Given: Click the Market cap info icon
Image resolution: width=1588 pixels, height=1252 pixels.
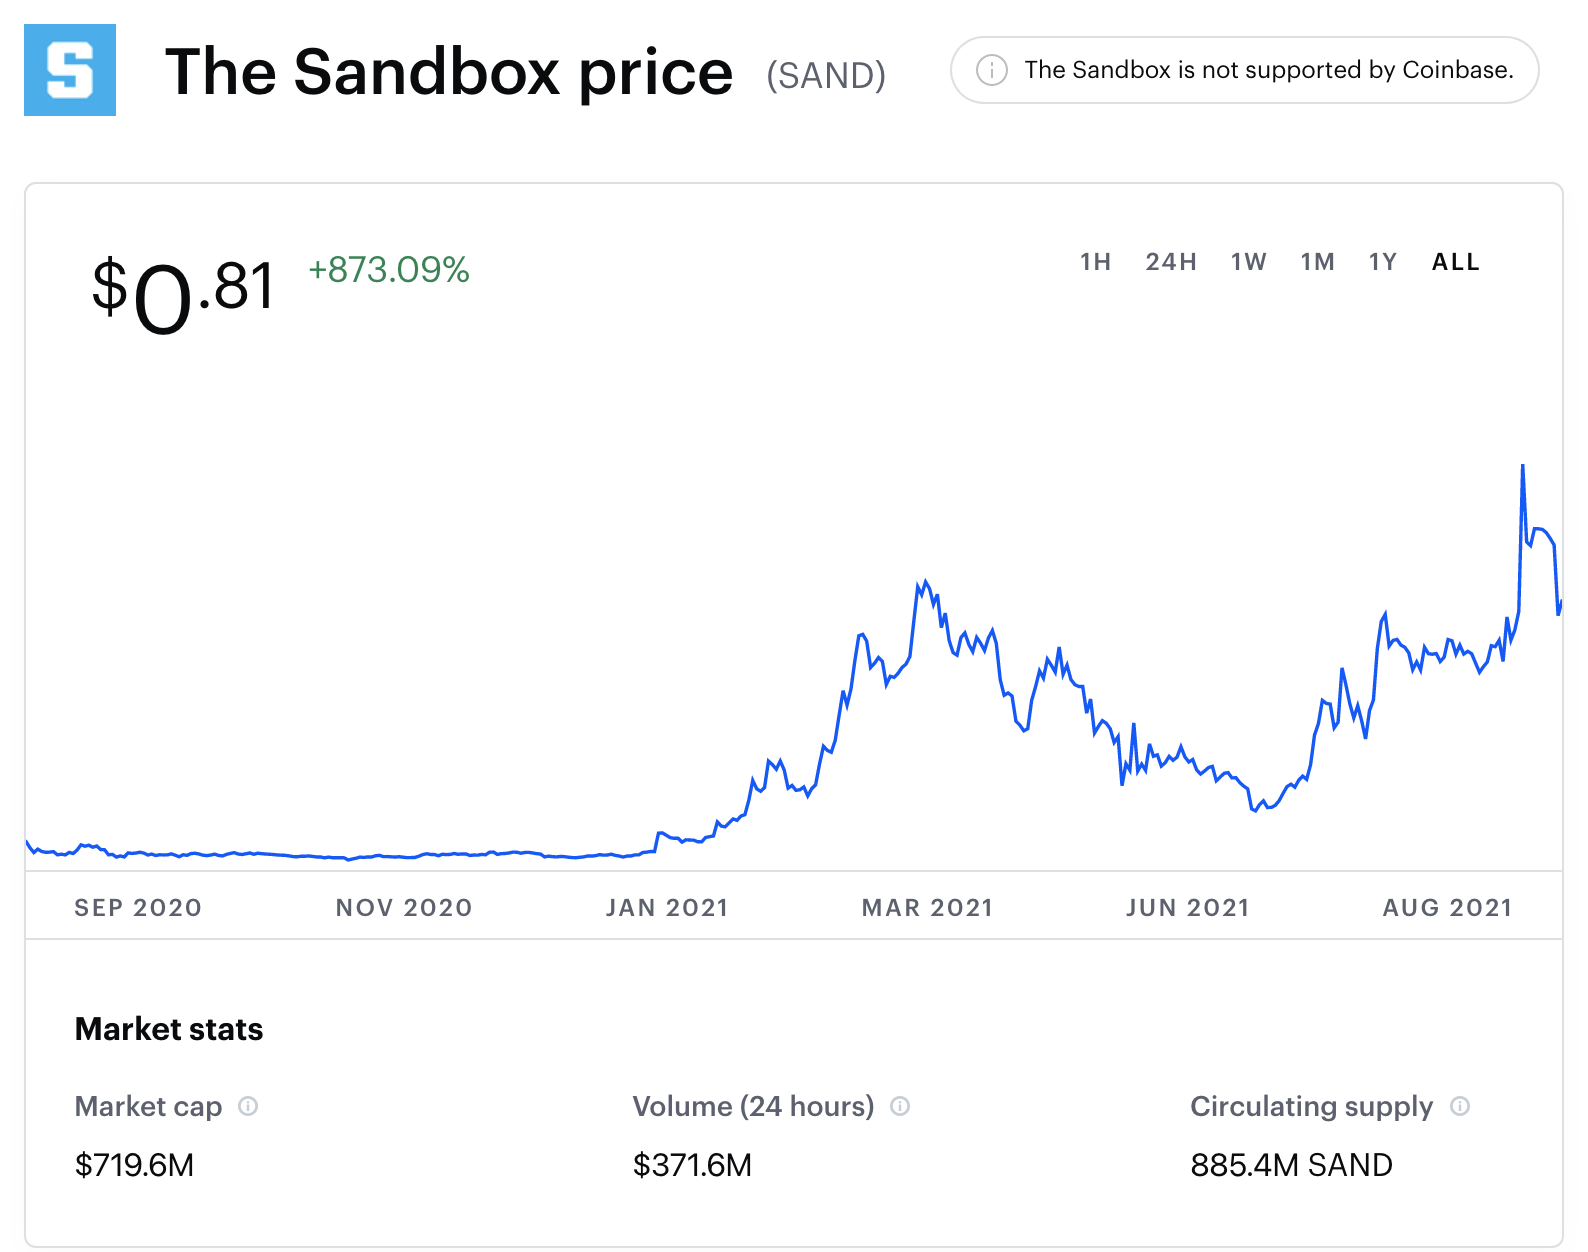Looking at the screenshot, I should coord(248,1106).
